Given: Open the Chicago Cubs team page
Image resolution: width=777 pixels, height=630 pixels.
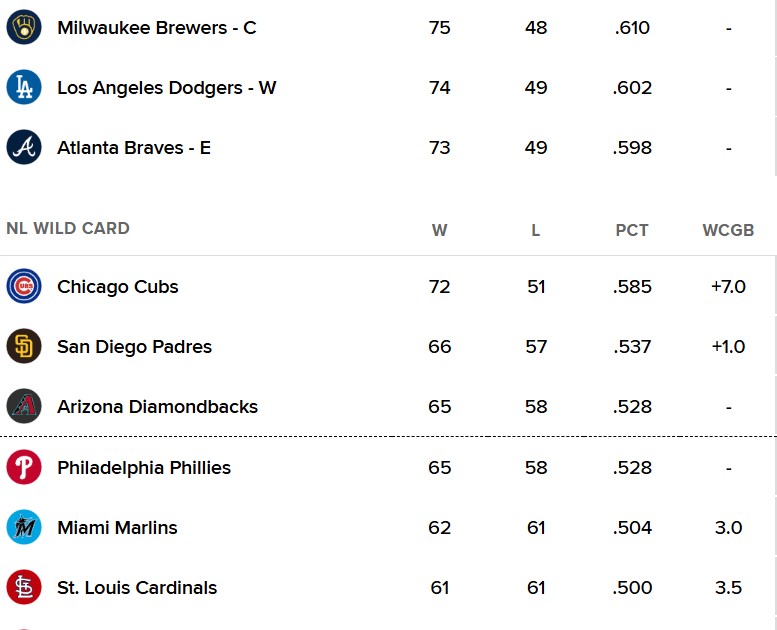Looking at the screenshot, I should click(117, 286).
